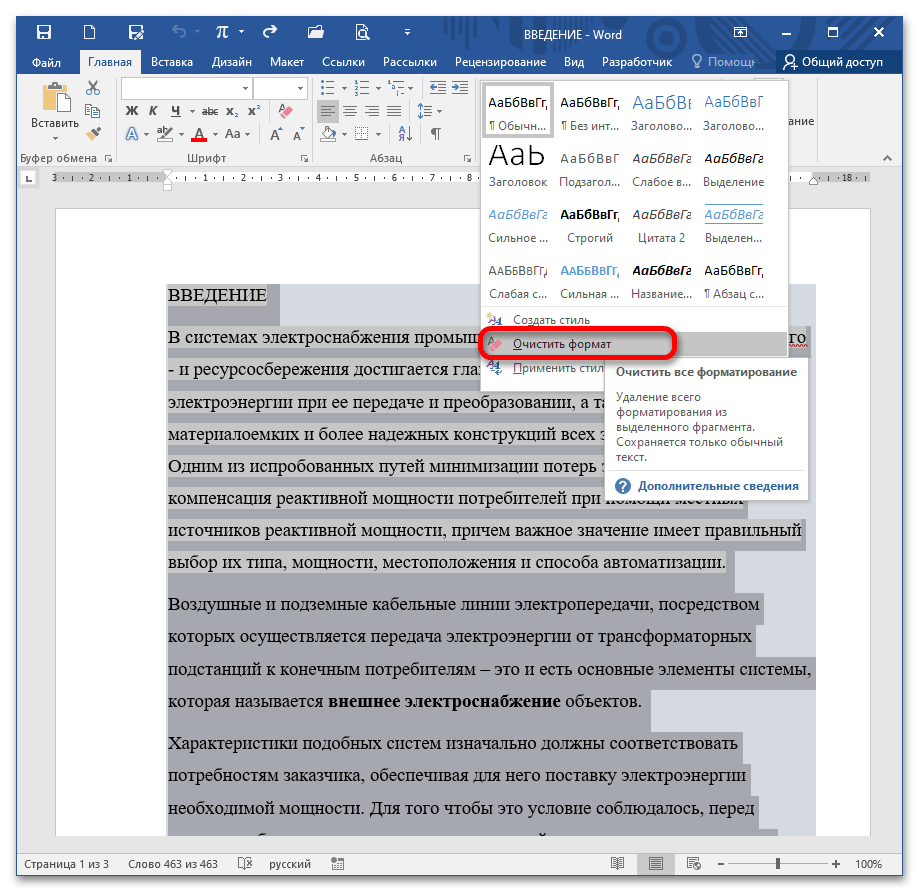Toggle show paragraph marks ¶
This screenshot has width=919, height=892.
pyautogui.click(x=435, y=134)
